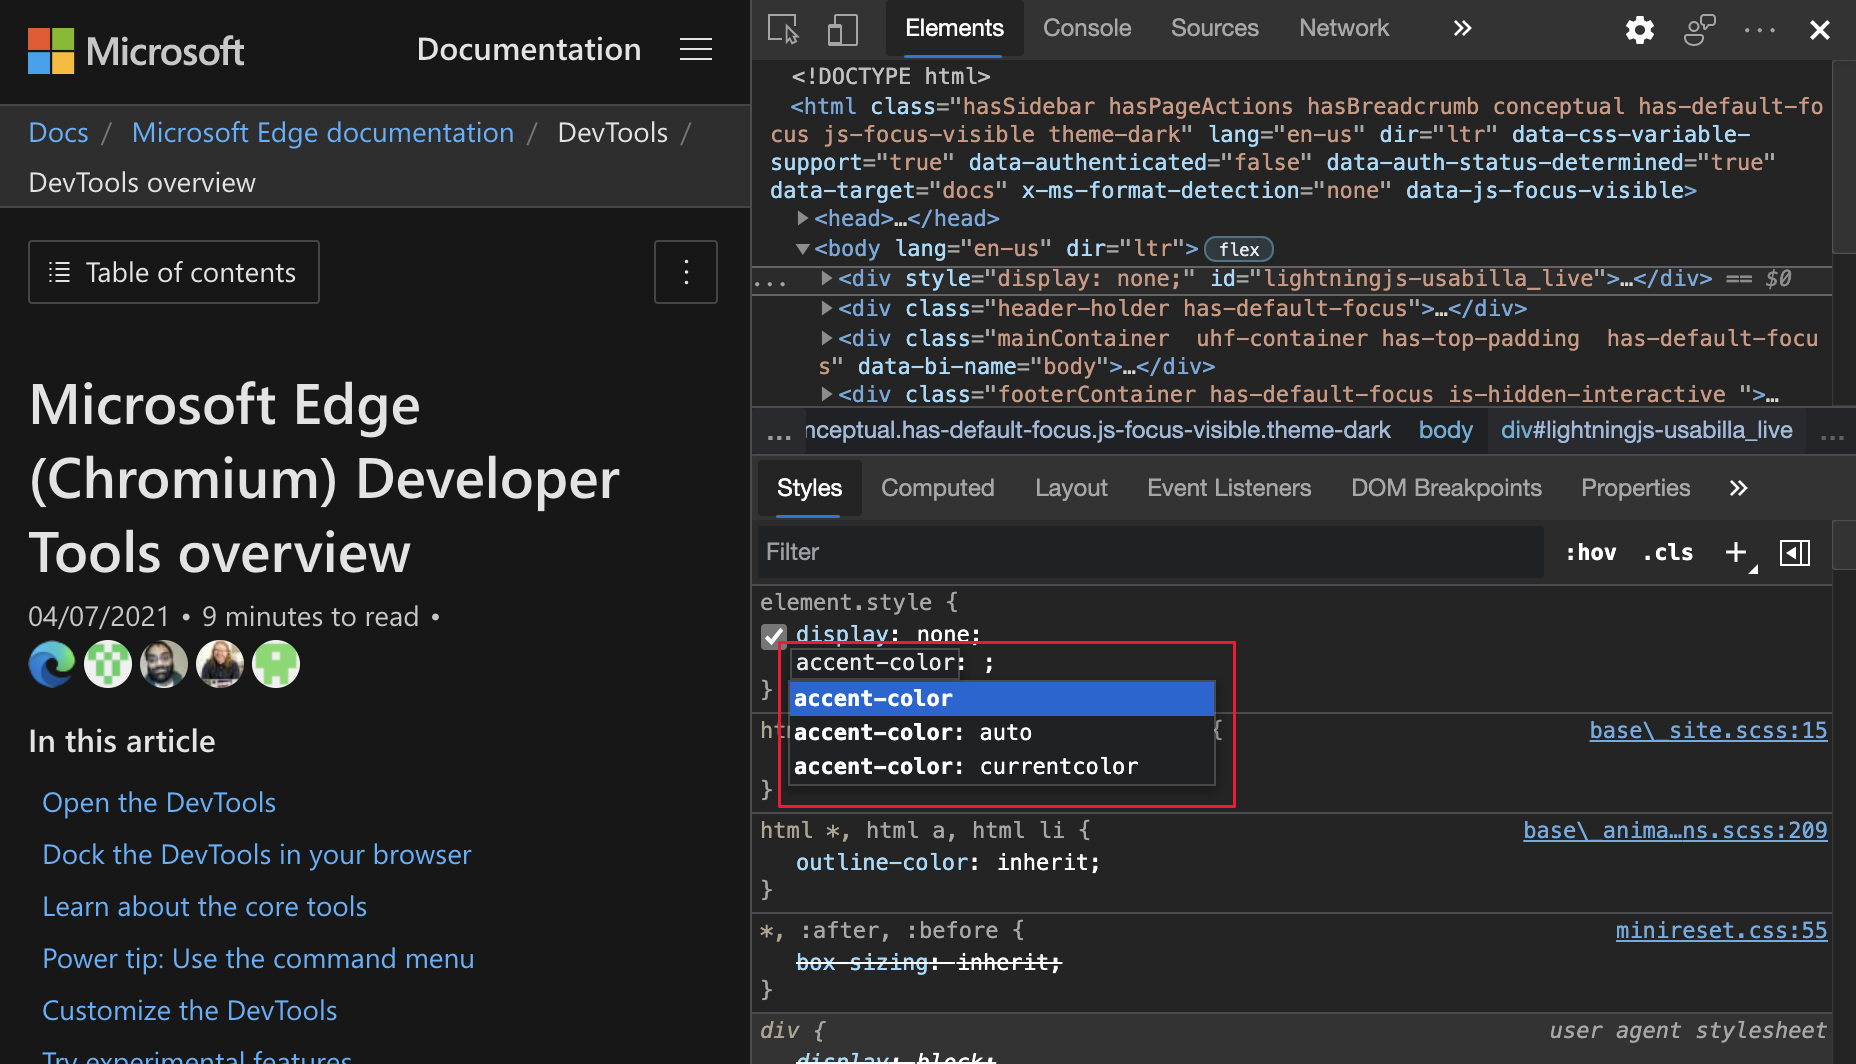1856x1064 pixels.
Task: Click the Table of contents button
Action: point(174,272)
